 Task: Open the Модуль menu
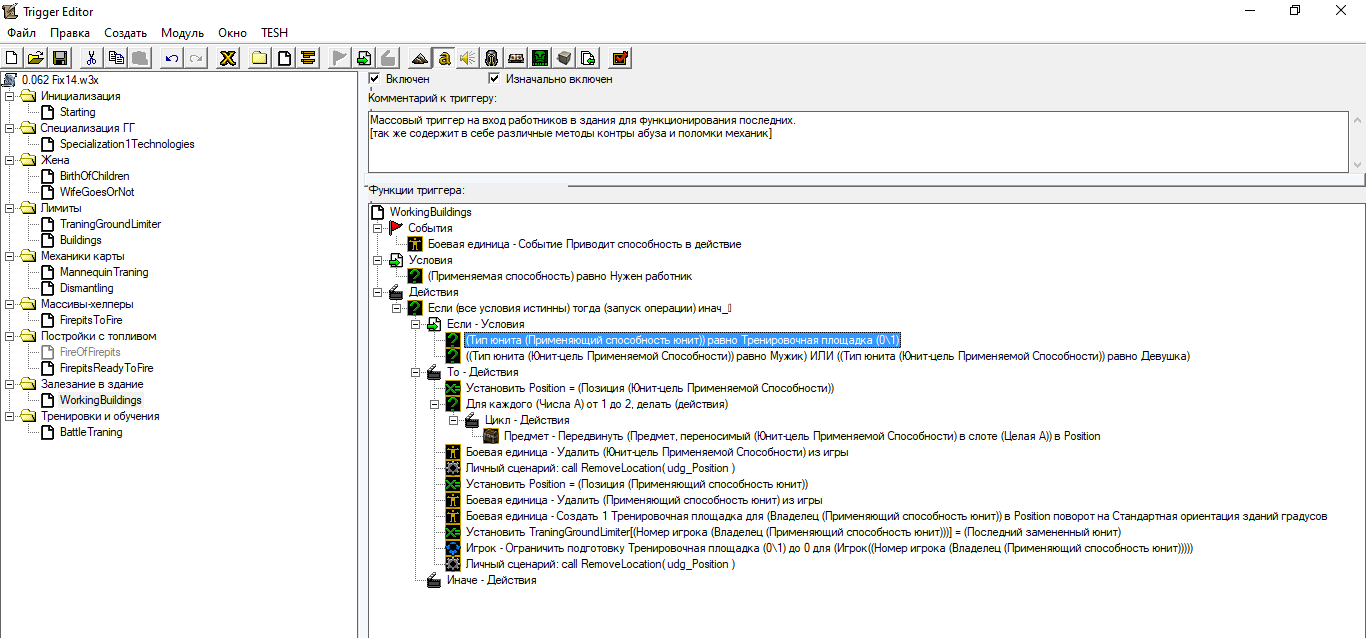182,33
